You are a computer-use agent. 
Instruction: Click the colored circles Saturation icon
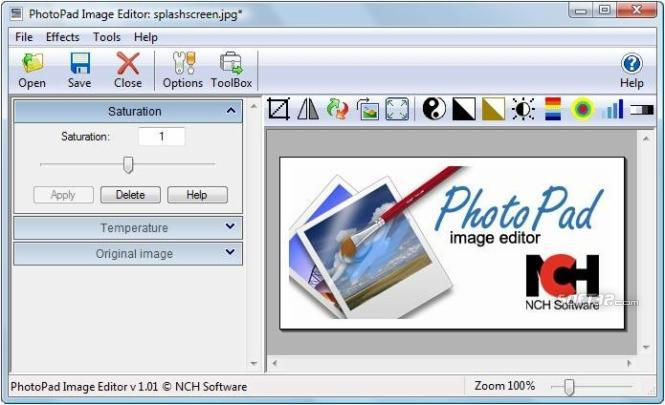coord(583,109)
